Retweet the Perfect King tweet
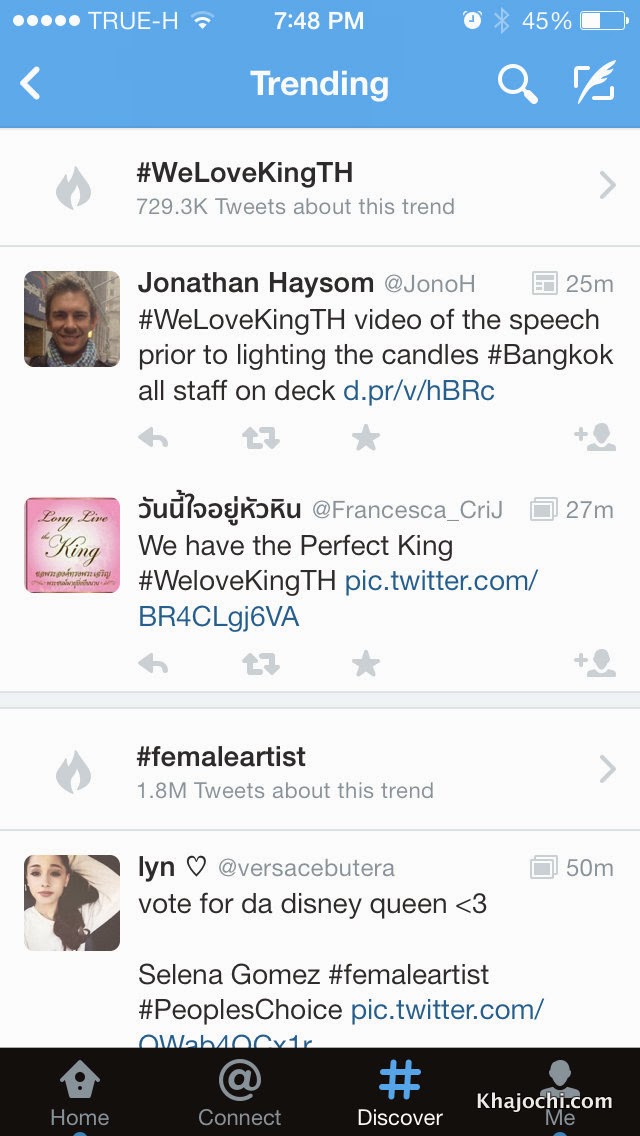640x1136 pixels. [260, 664]
